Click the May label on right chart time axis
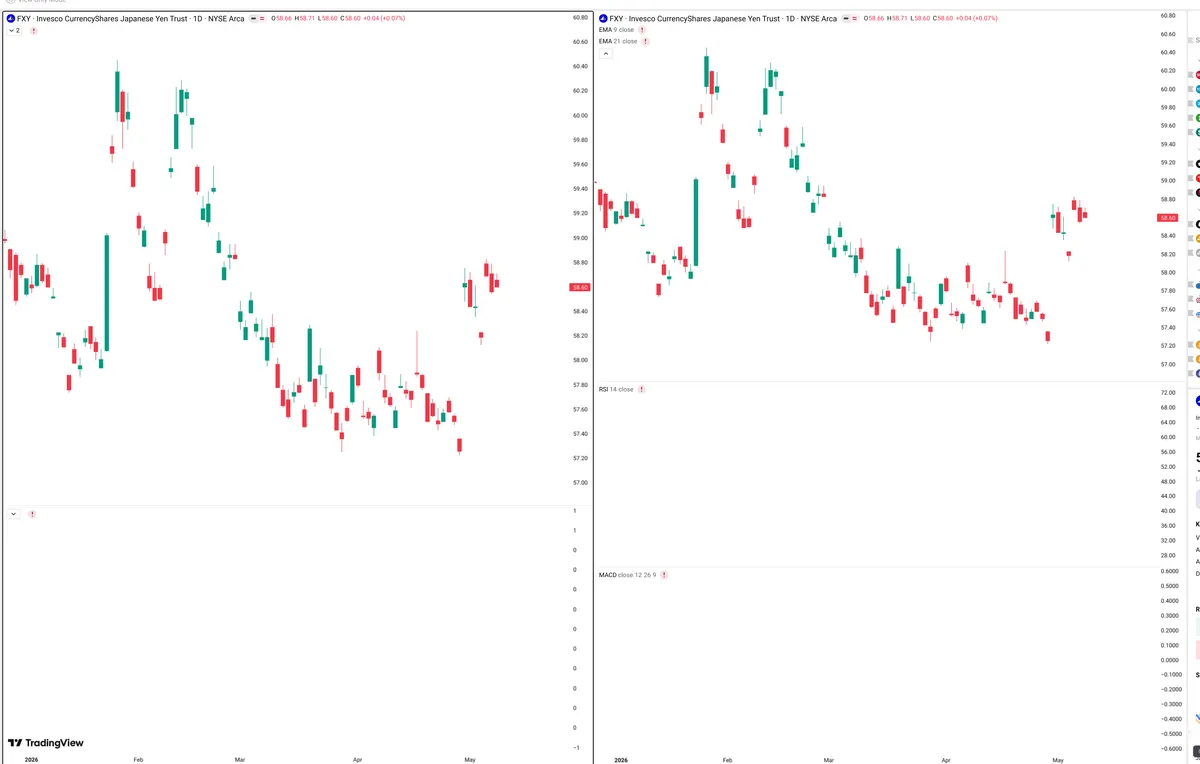Viewport: 1200px width, 764px height. pos(1058,760)
